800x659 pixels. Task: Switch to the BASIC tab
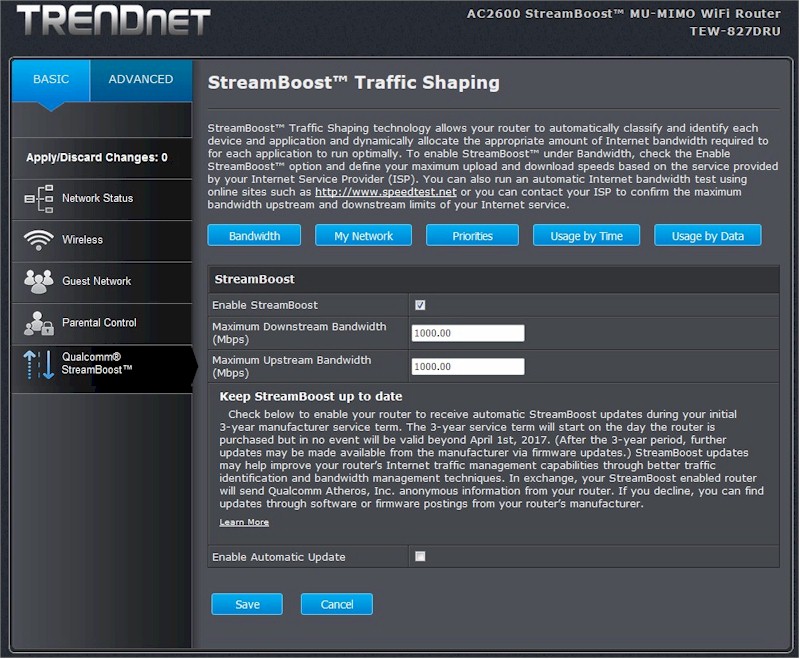click(x=51, y=80)
